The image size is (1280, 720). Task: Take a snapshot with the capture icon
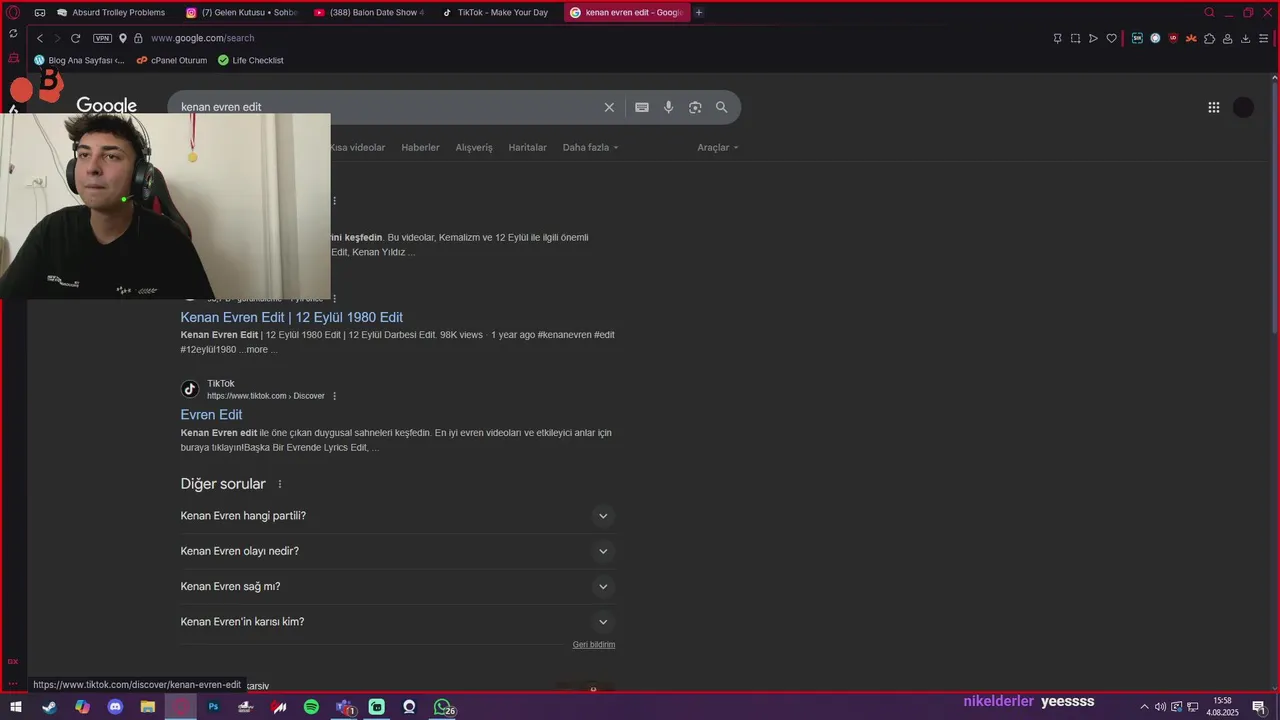point(1075,38)
